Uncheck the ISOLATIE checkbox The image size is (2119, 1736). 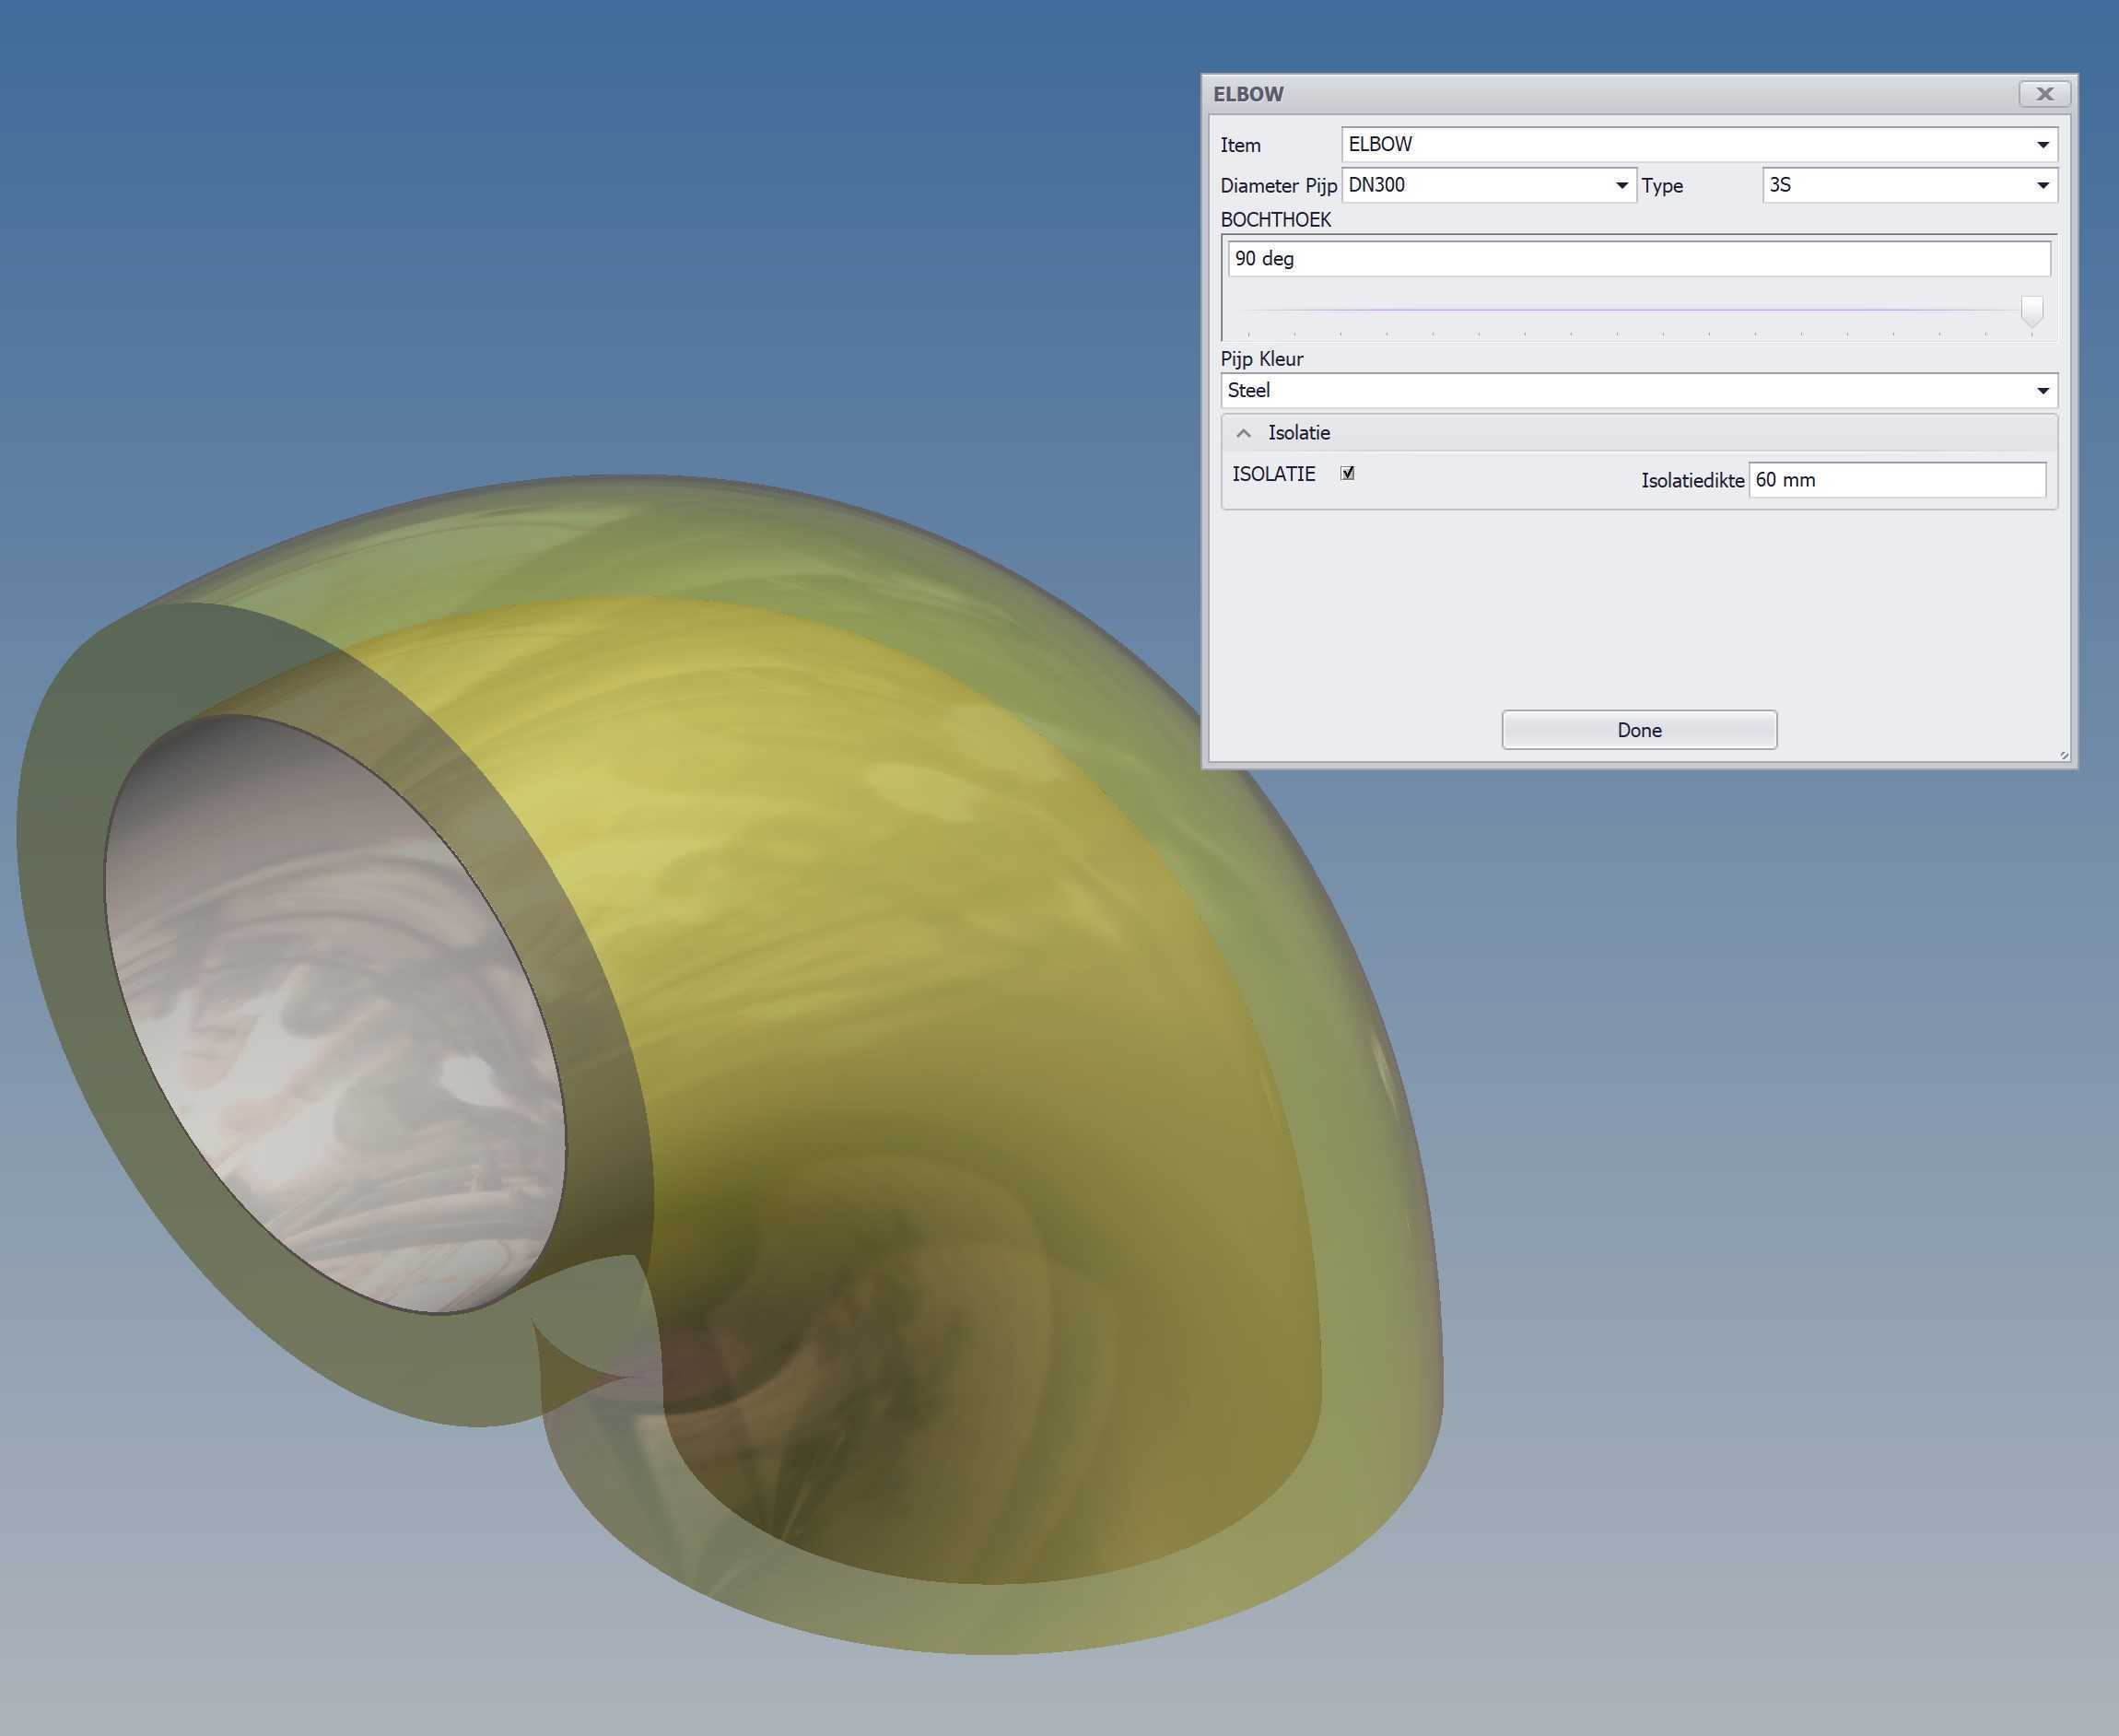pos(1347,473)
